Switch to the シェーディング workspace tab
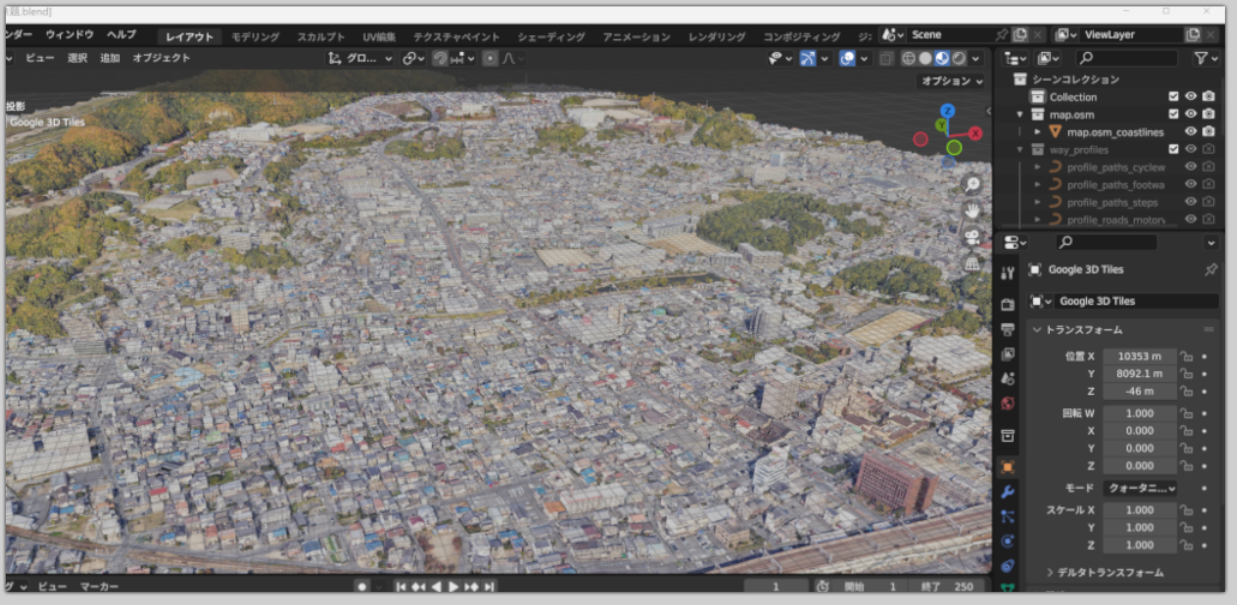This screenshot has height=605, width=1237. coord(551,37)
